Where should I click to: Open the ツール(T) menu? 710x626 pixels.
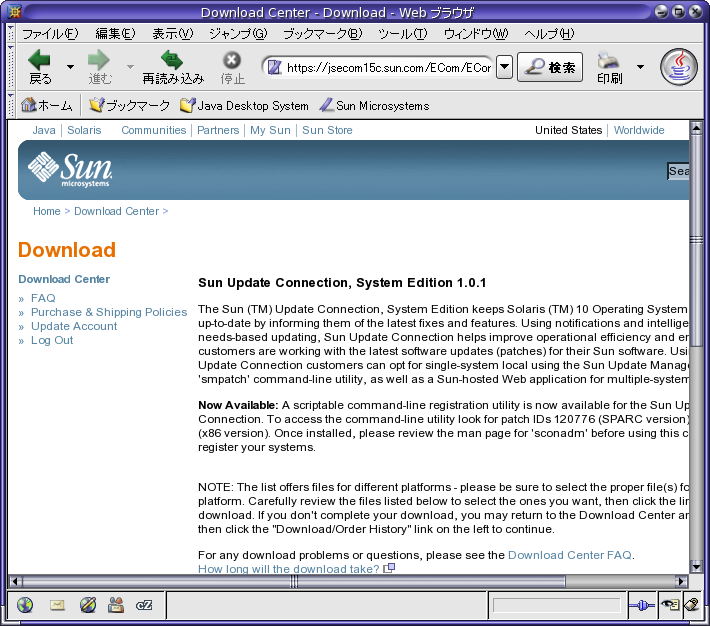coord(403,34)
